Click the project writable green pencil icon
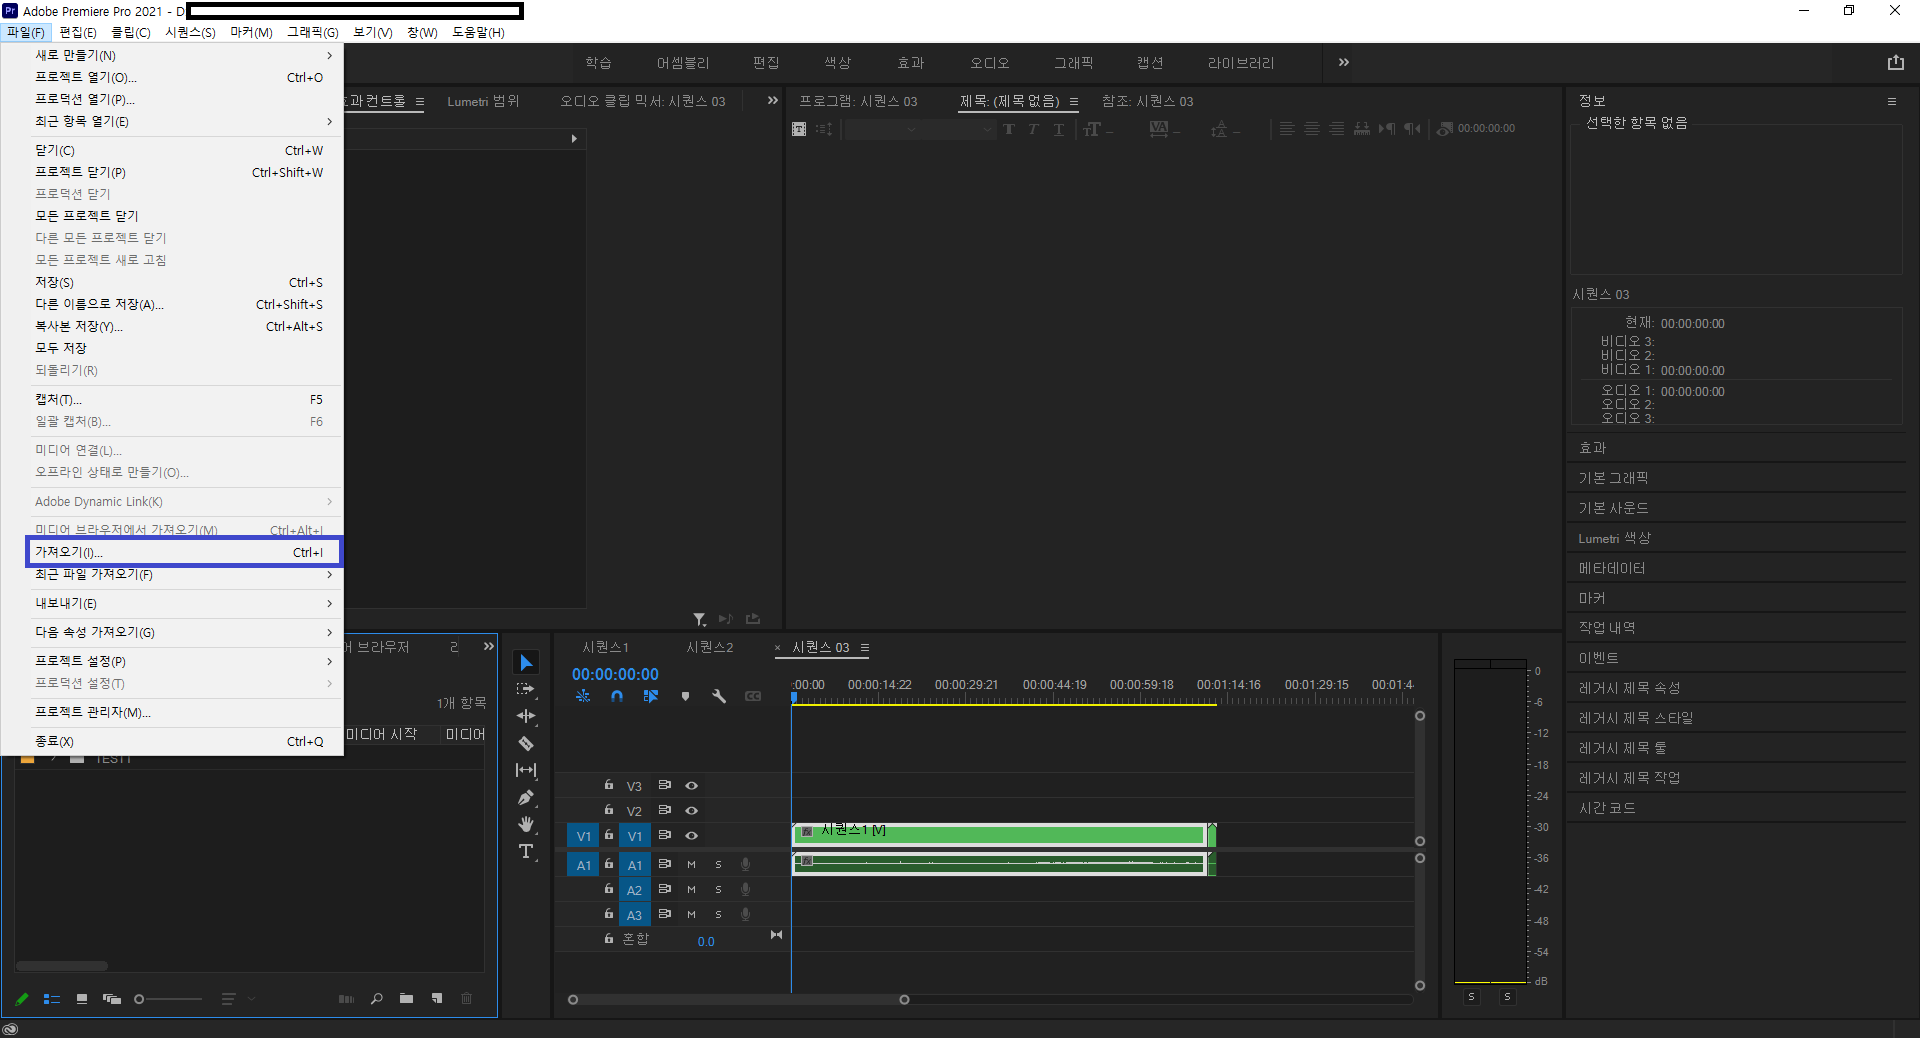1920x1038 pixels. 22,999
